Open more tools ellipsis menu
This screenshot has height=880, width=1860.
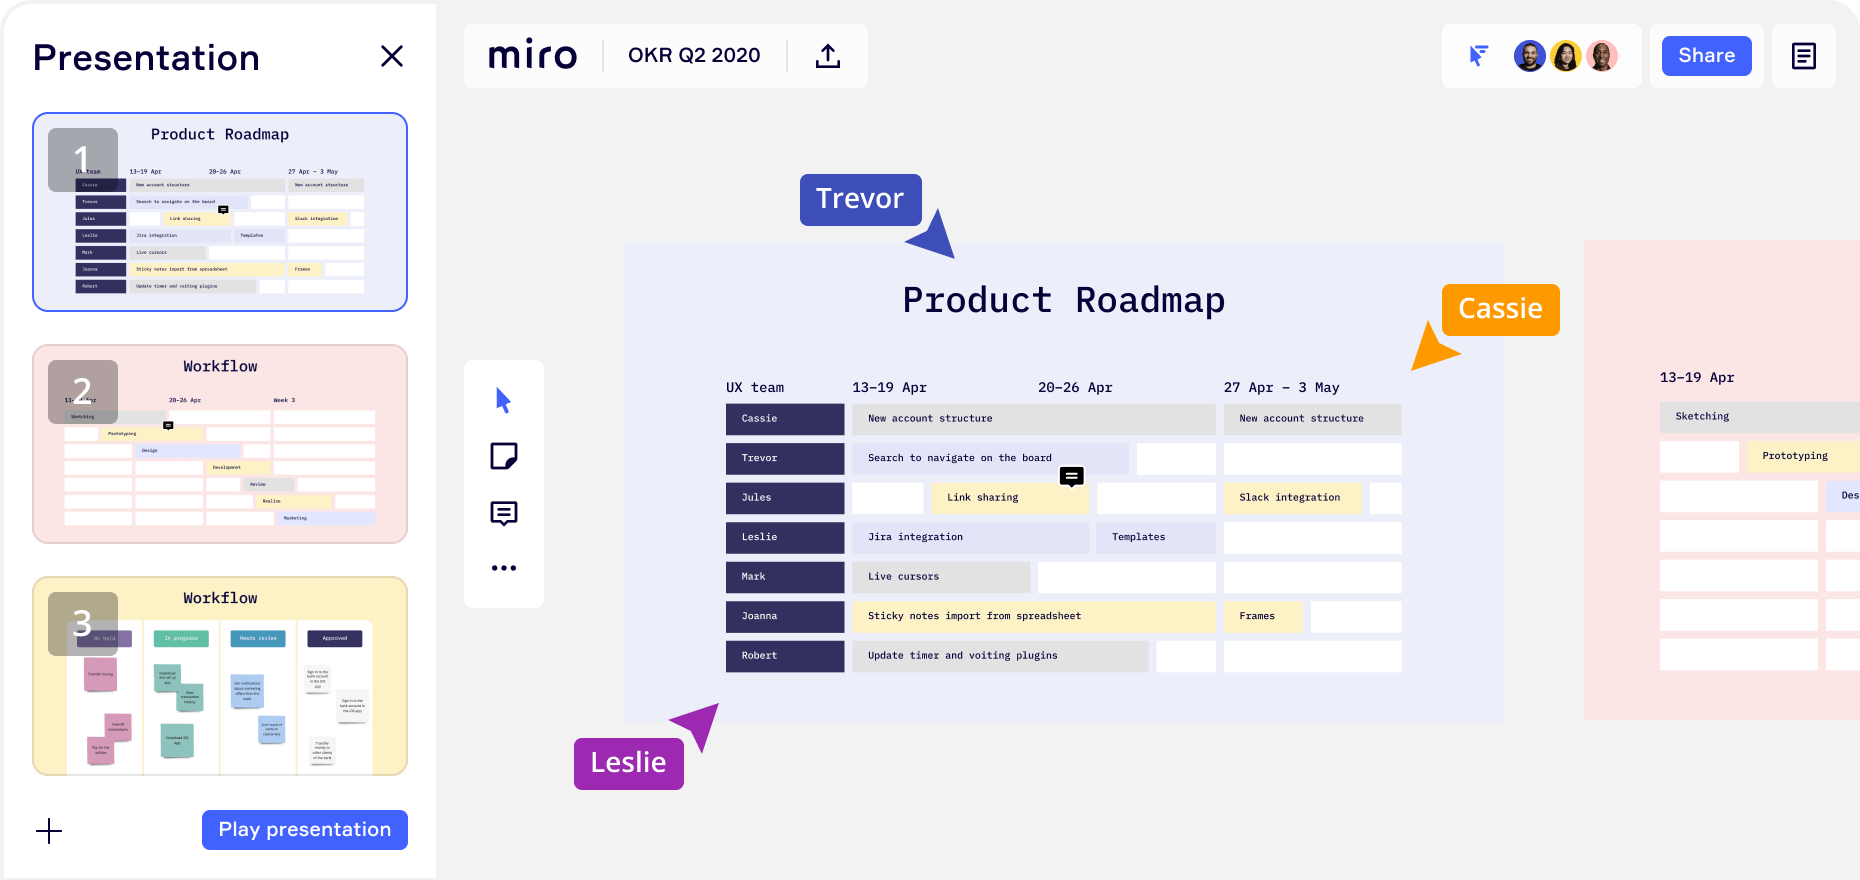tap(504, 568)
